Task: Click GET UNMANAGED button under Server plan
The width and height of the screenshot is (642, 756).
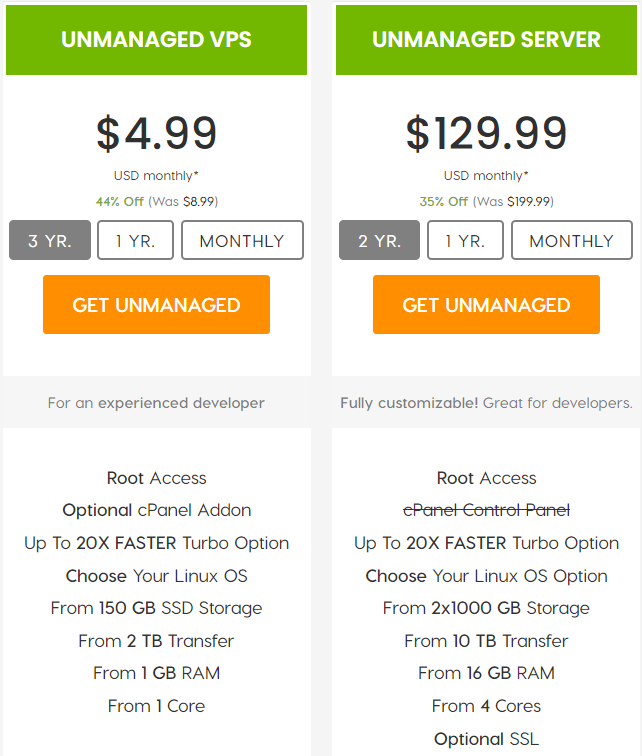Action: pos(486,305)
